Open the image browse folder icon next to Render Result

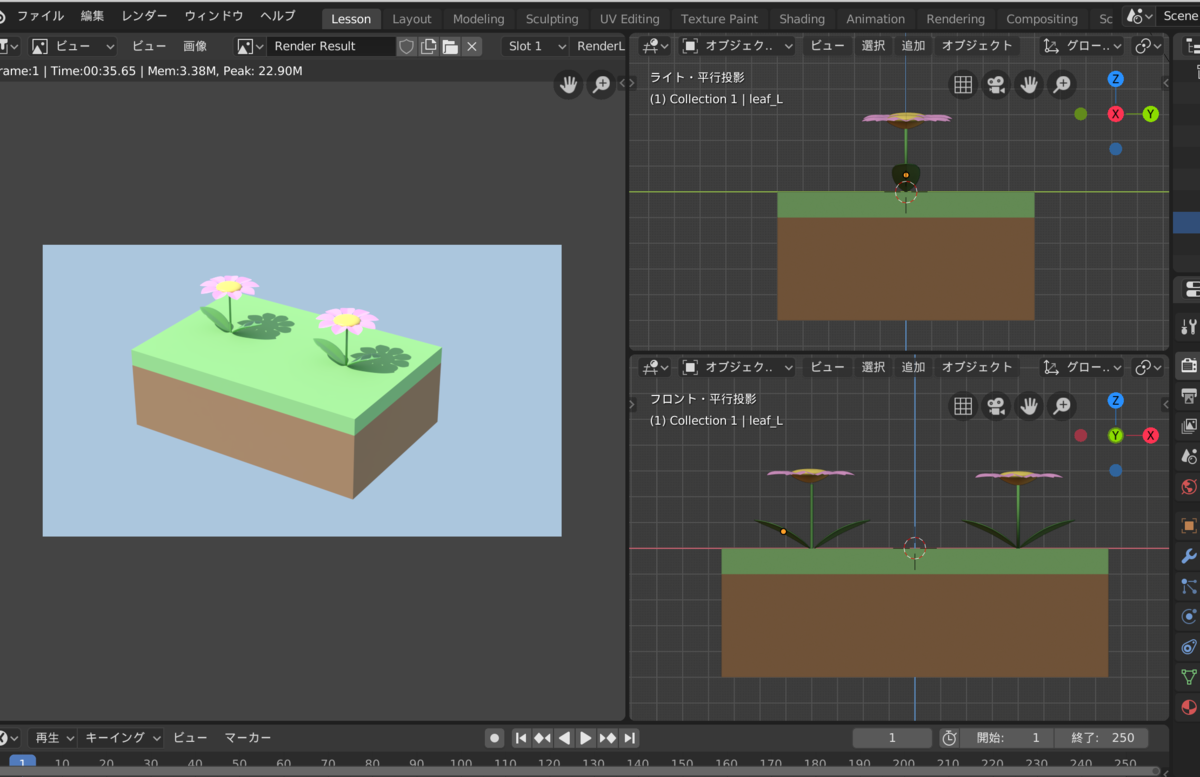(x=453, y=45)
